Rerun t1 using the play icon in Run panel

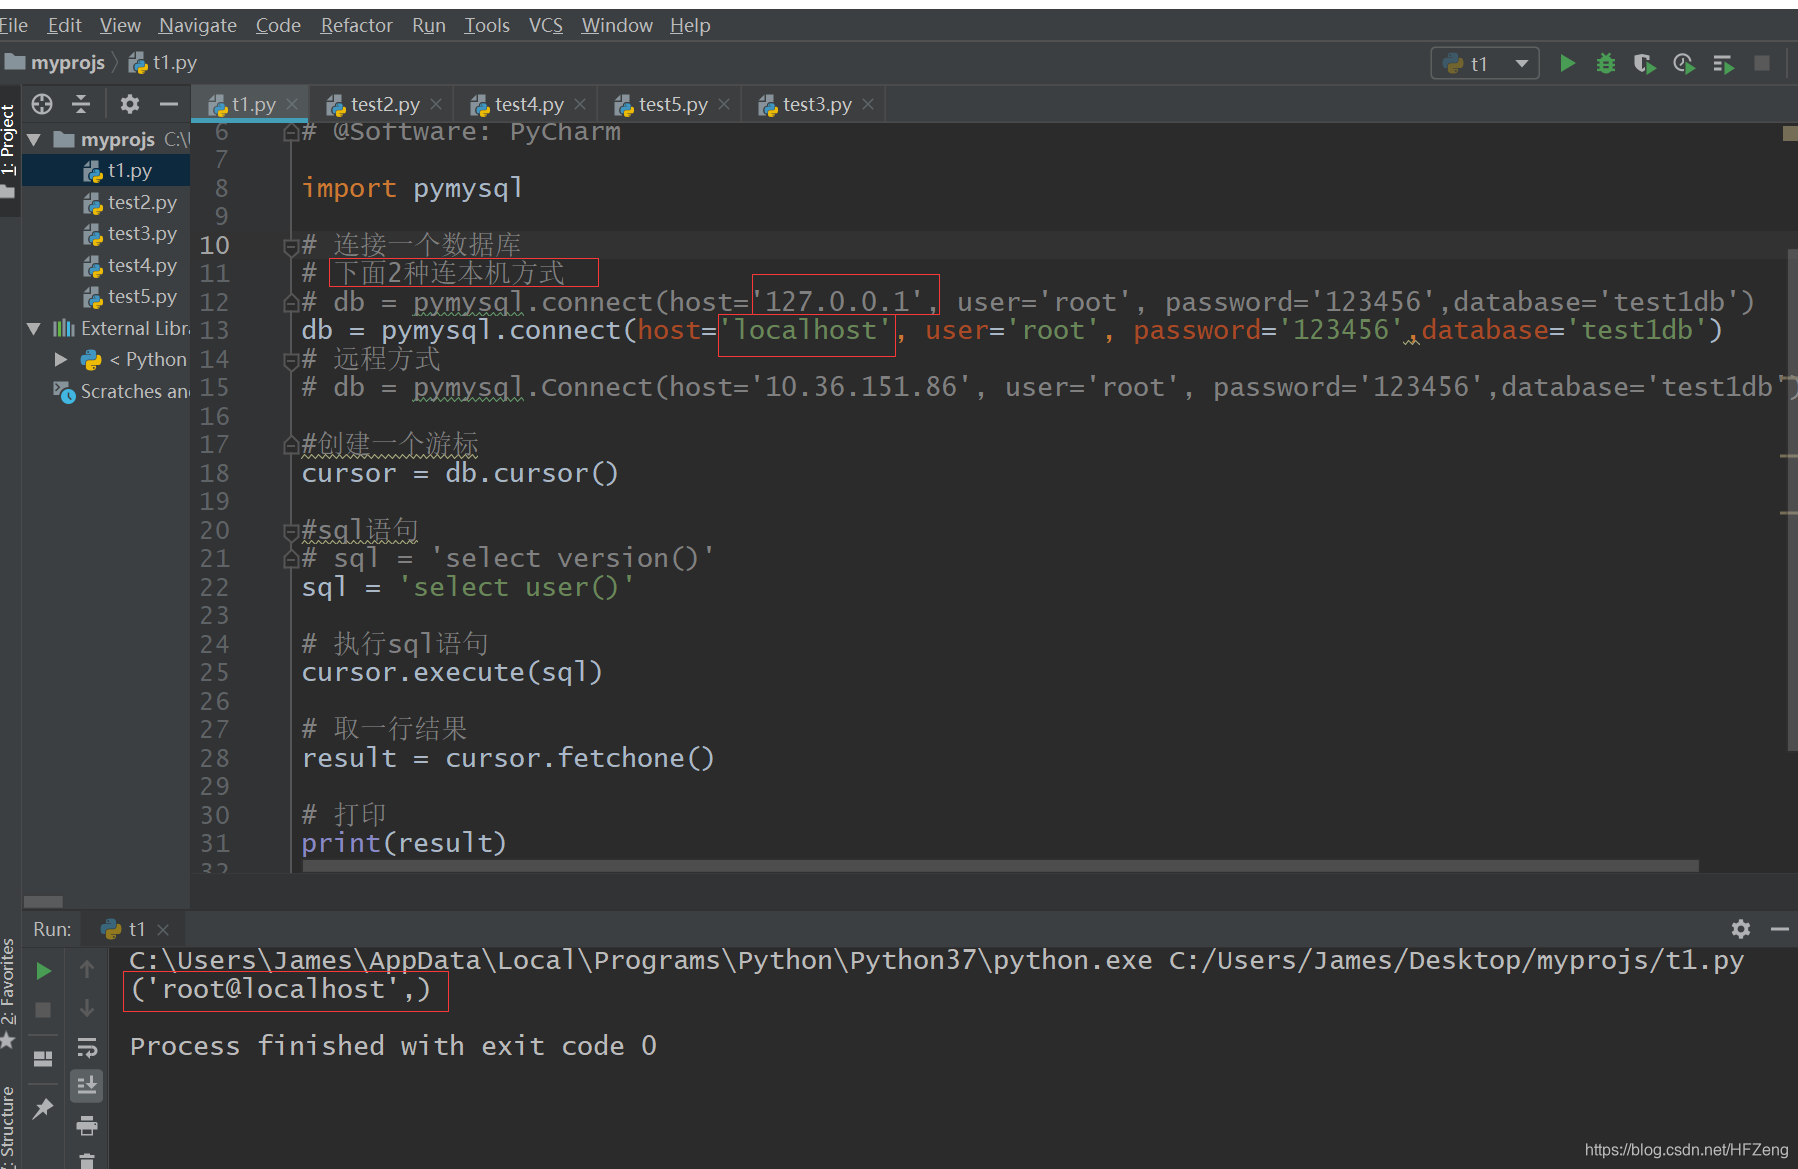(x=42, y=970)
